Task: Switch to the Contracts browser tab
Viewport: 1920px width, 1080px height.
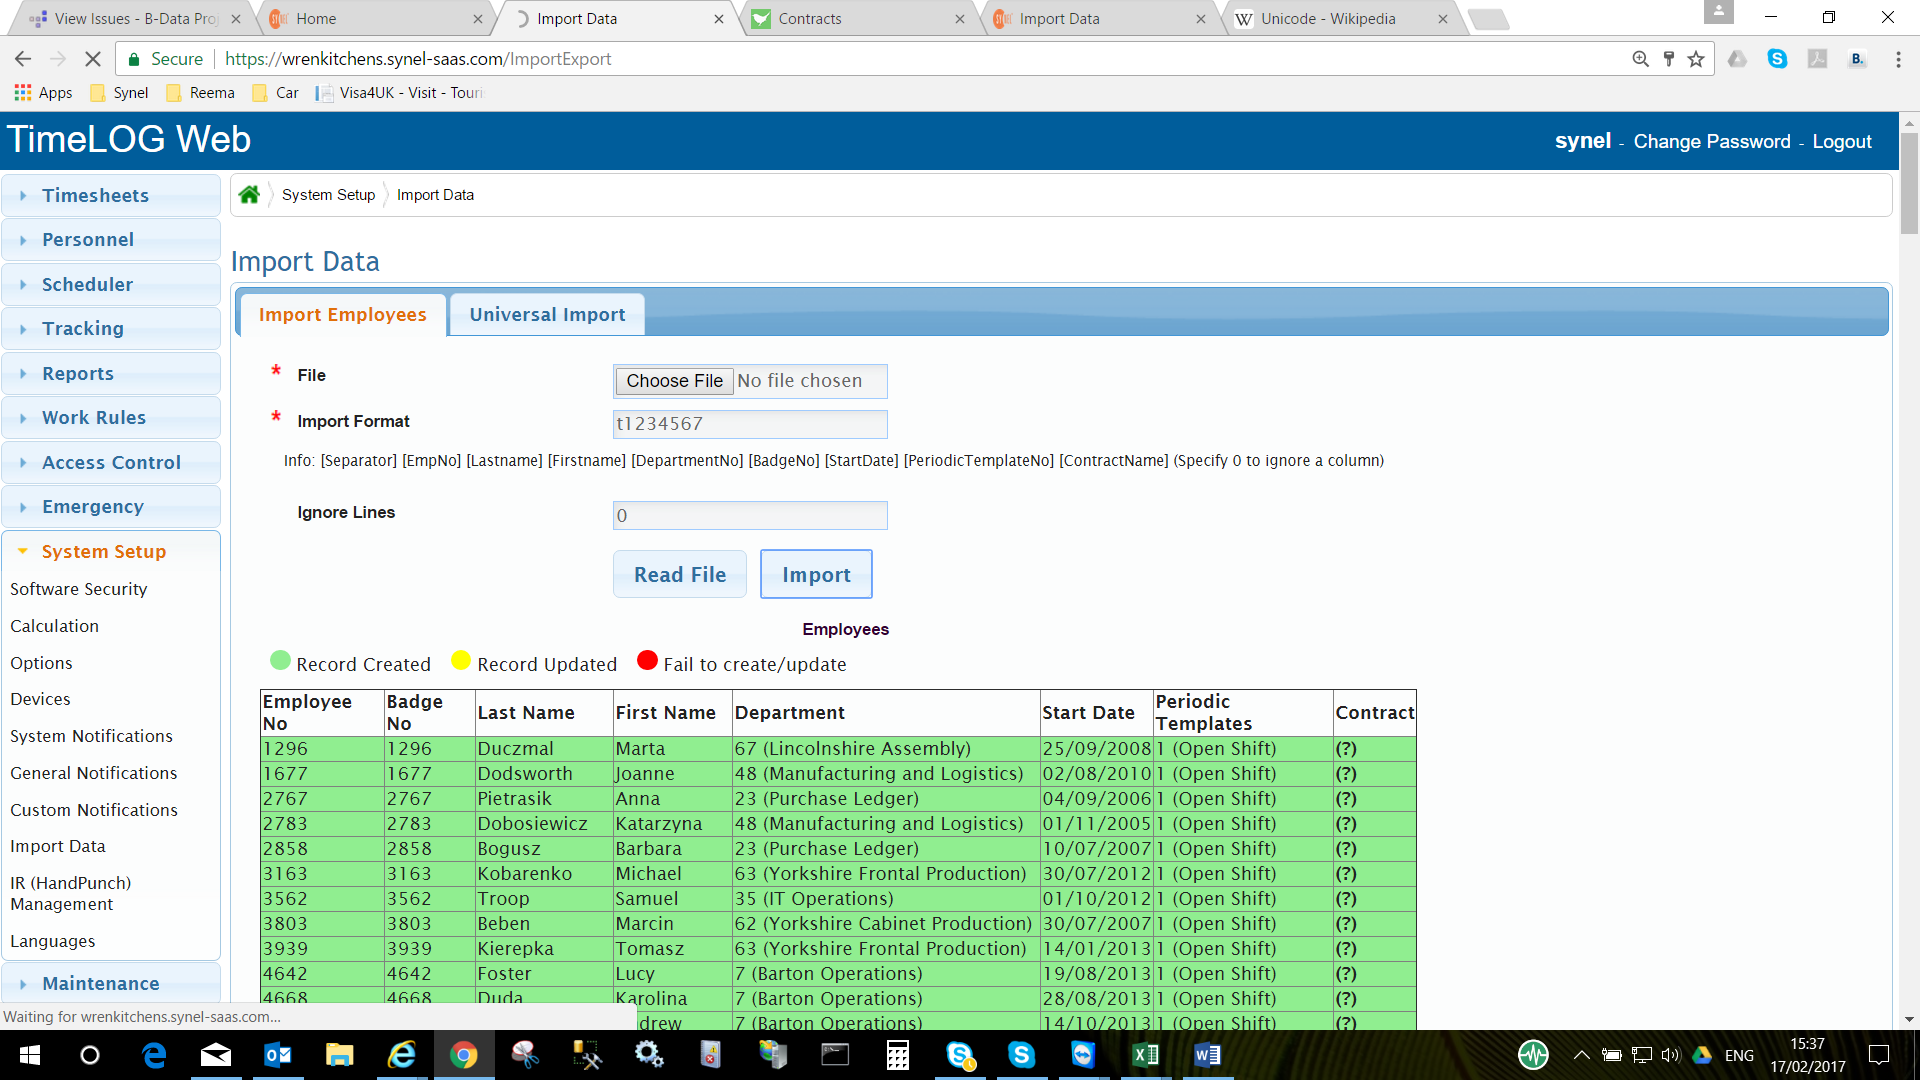Action: click(x=858, y=19)
